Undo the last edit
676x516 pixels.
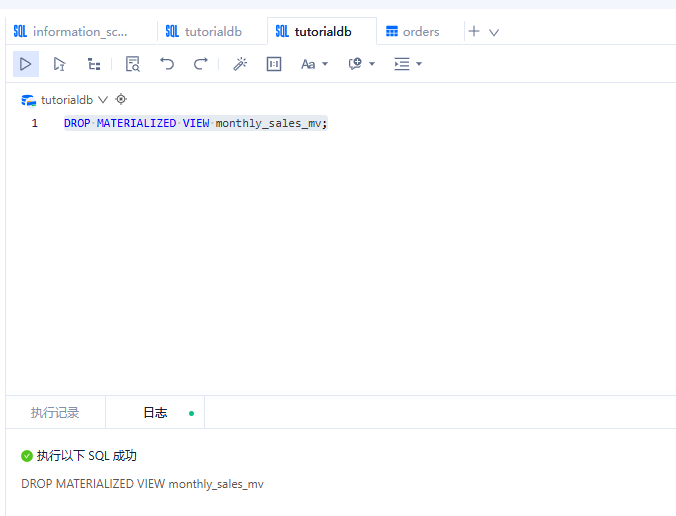(167, 64)
